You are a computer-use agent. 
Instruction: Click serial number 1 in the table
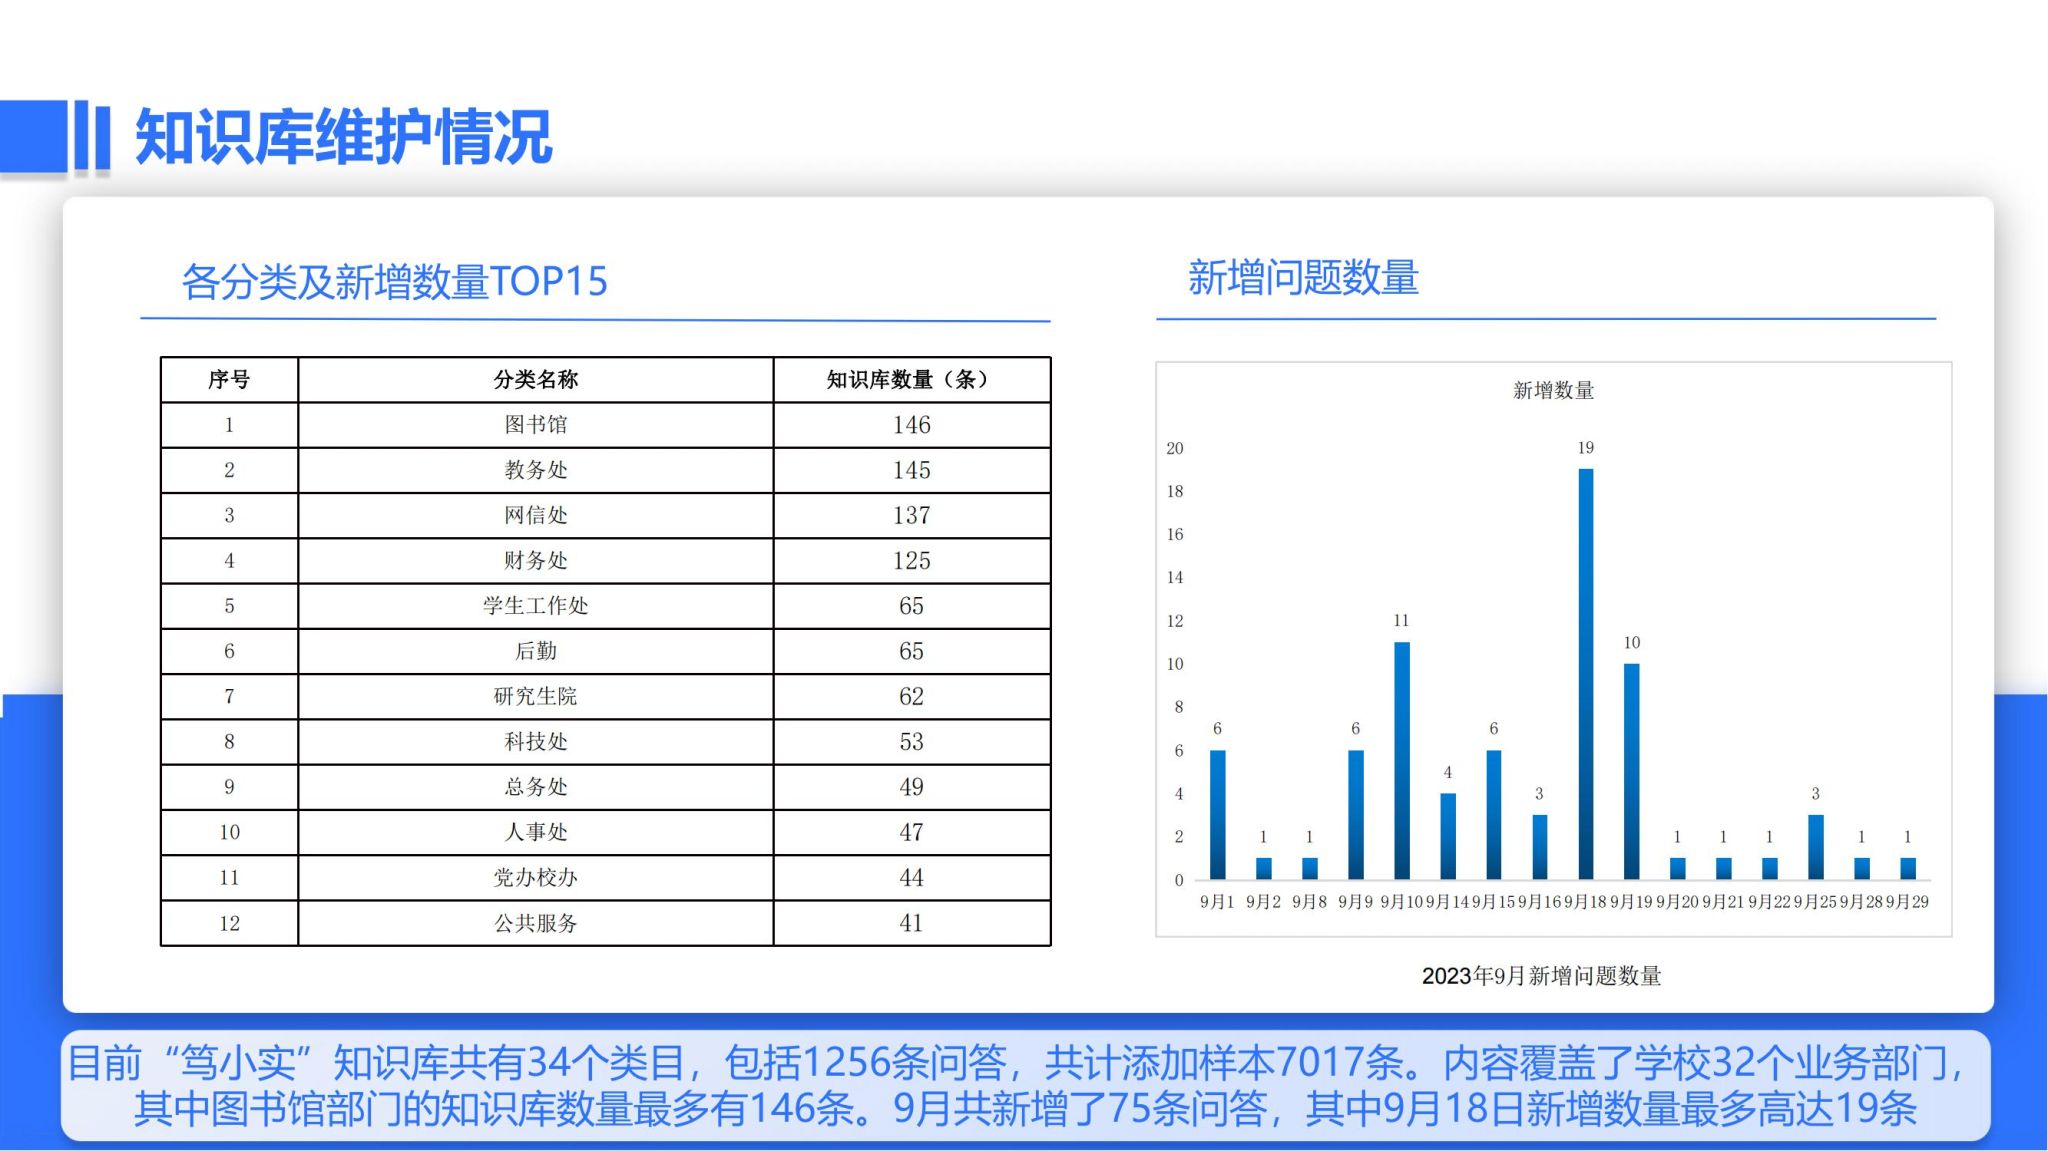pos(229,425)
